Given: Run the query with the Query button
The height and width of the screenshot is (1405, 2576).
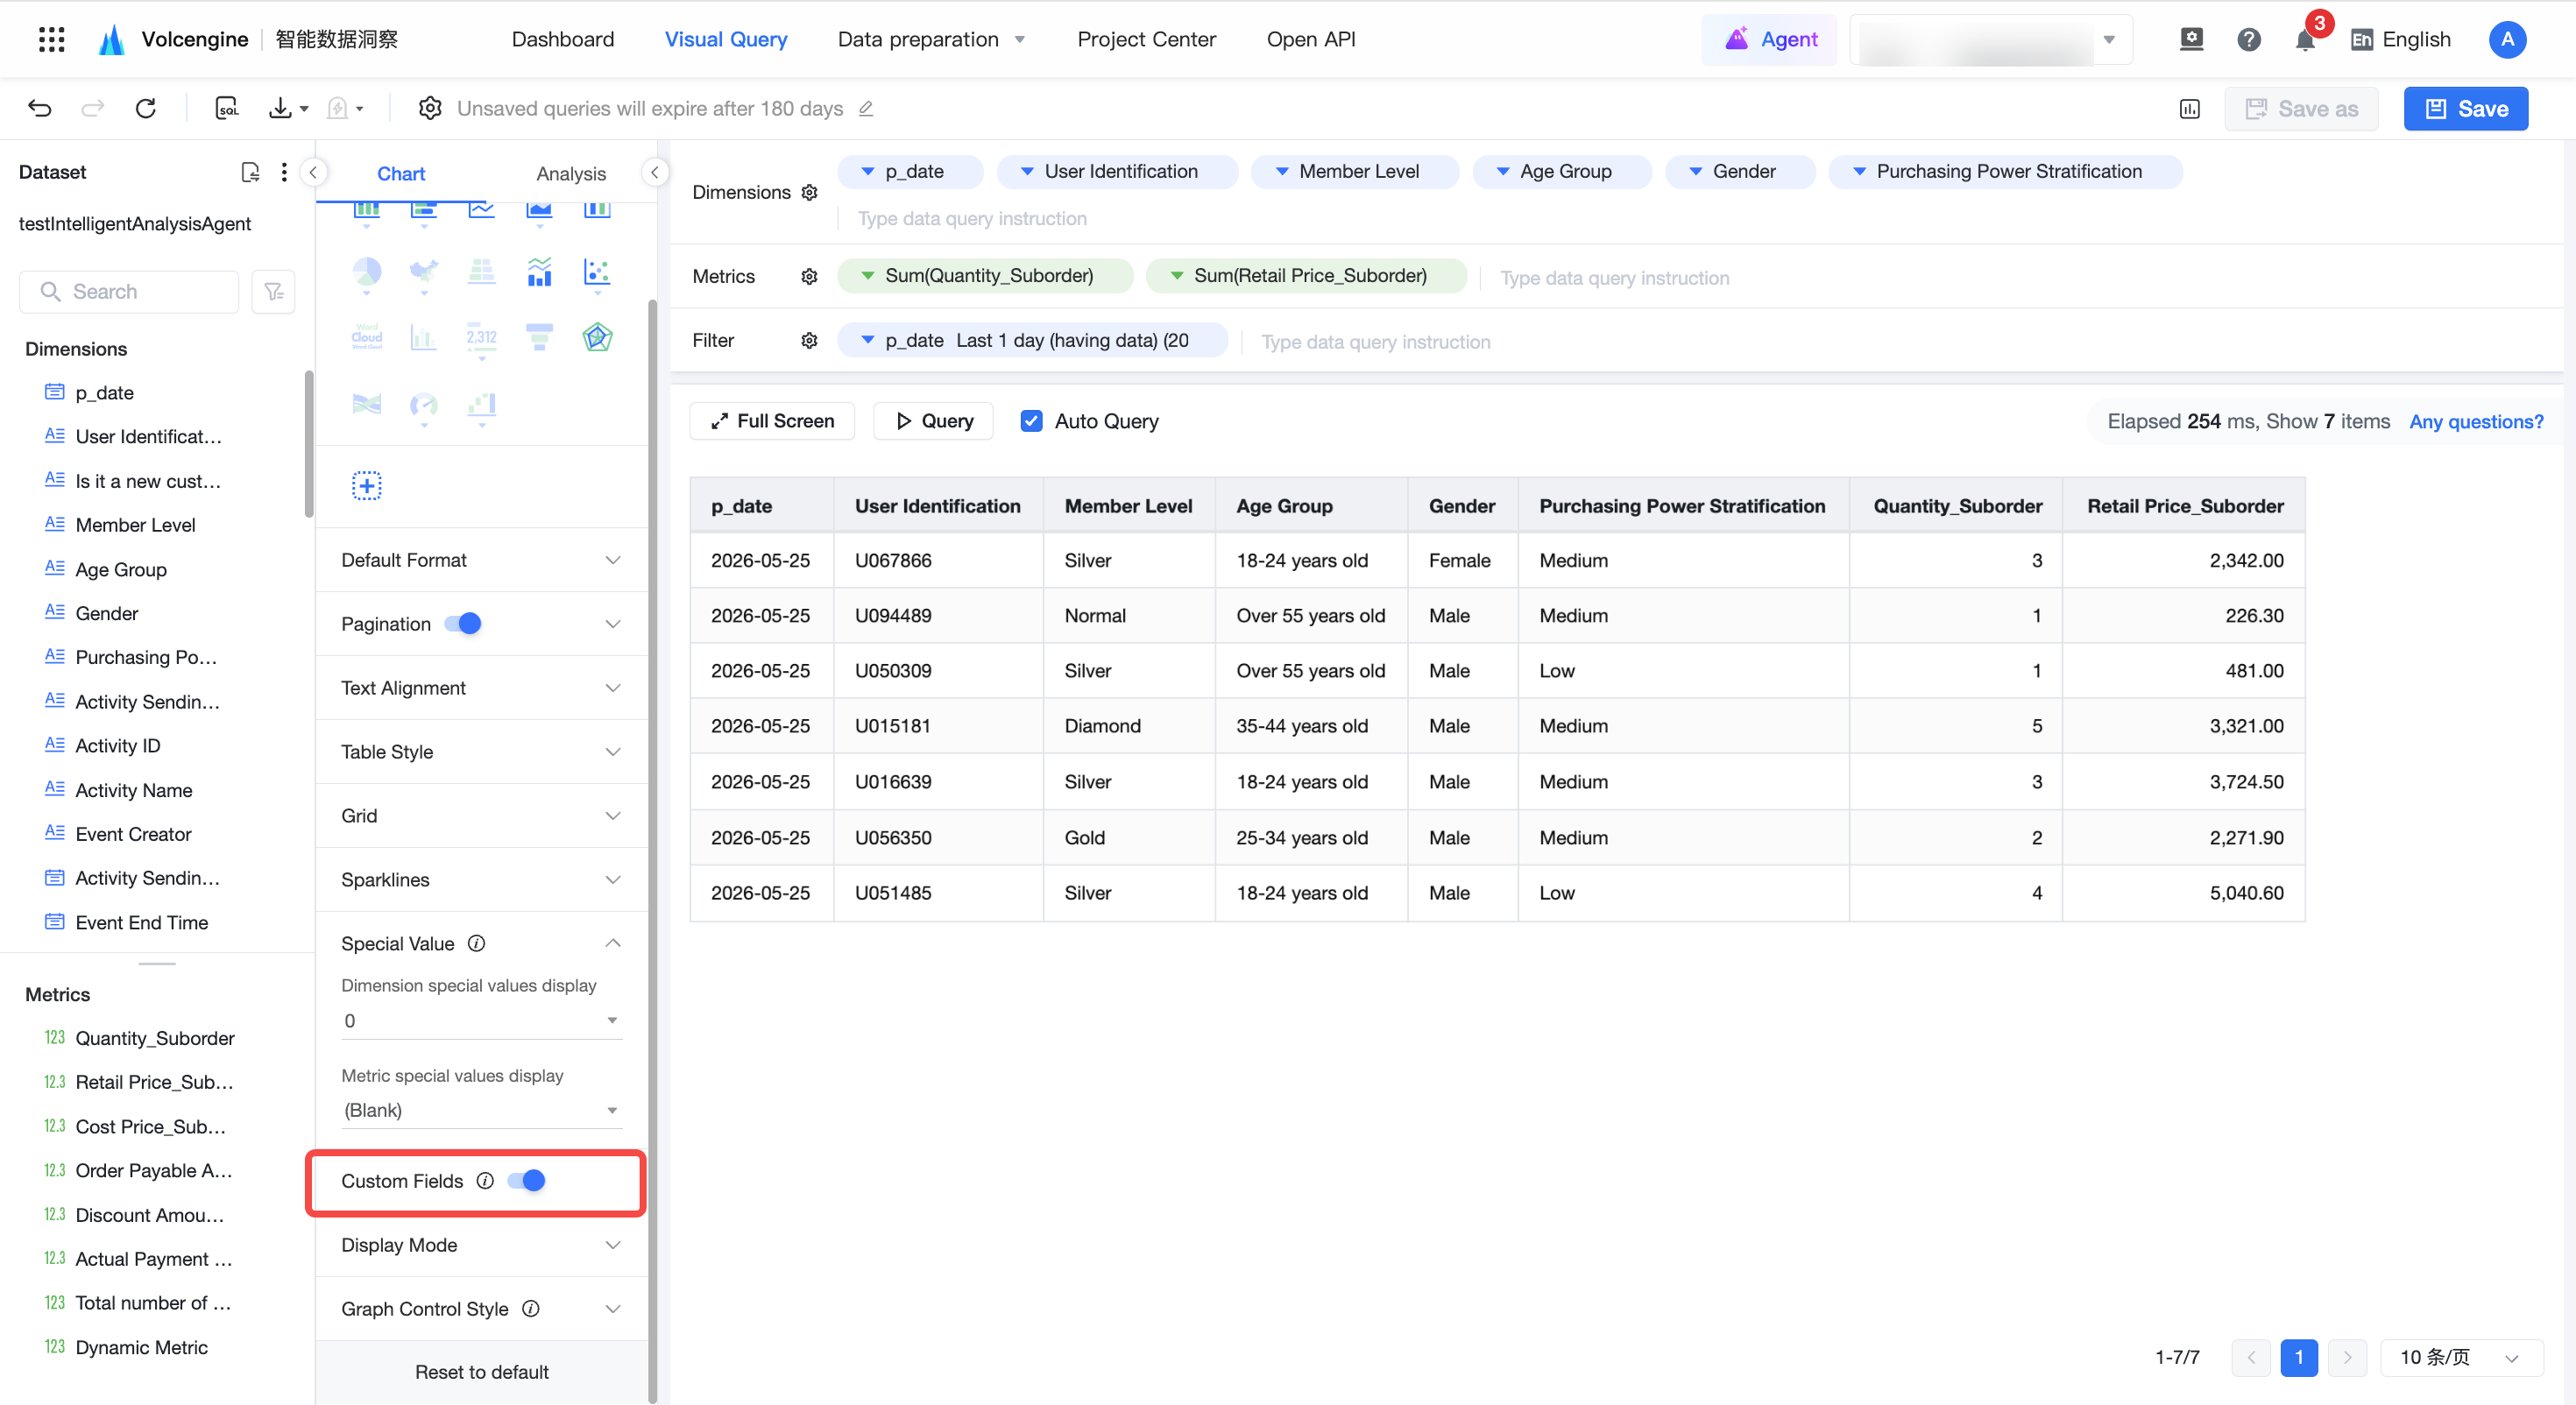Looking at the screenshot, I should [x=933, y=421].
